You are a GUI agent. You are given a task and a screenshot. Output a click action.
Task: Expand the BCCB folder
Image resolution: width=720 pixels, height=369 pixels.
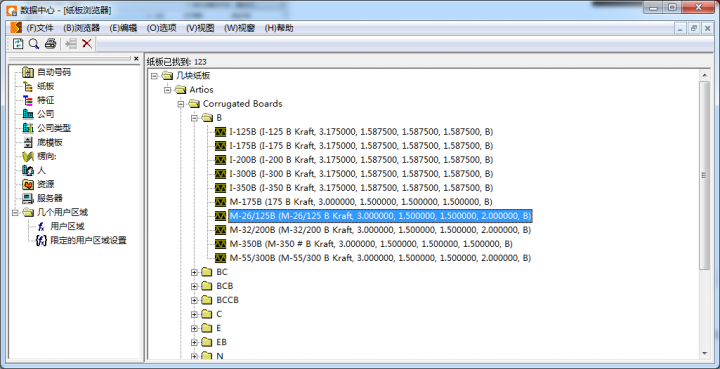click(x=194, y=300)
